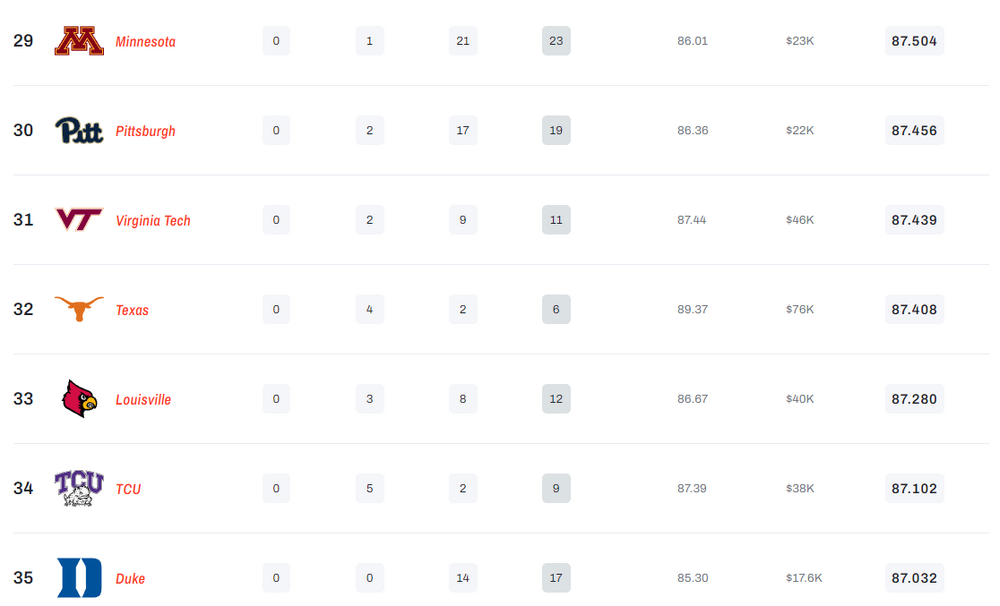
Task: Open the Minnesota team link
Action: click(x=145, y=41)
